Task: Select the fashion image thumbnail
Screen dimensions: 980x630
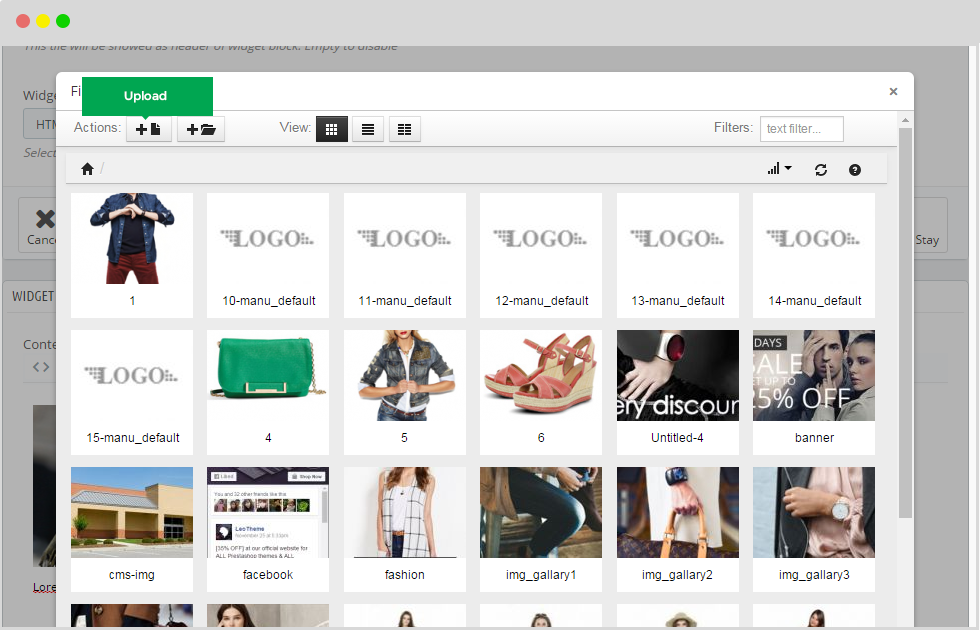Action: pyautogui.click(x=405, y=512)
